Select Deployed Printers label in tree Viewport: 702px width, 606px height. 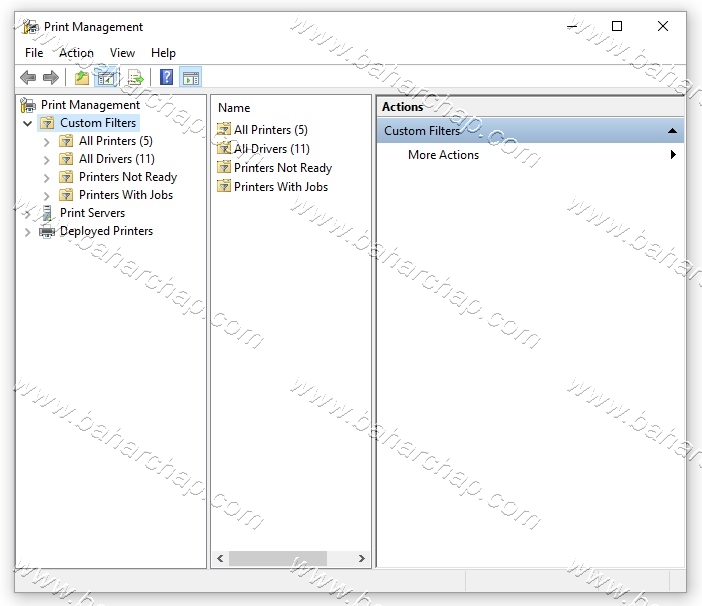(106, 231)
